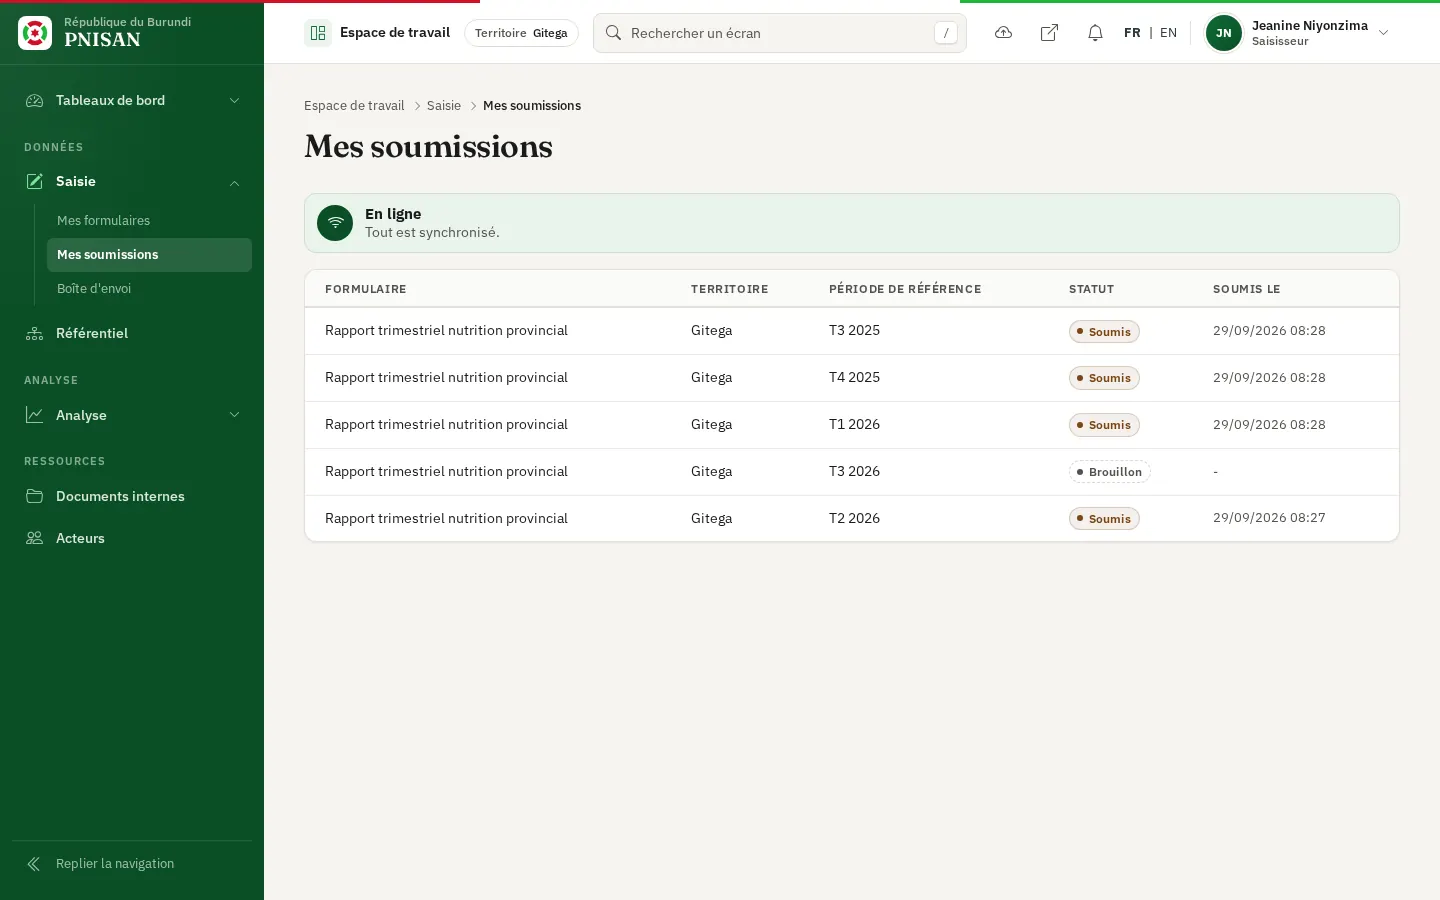This screenshot has width=1440, height=900.
Task: Expand the Analyse menu chevron
Action: [x=235, y=415]
